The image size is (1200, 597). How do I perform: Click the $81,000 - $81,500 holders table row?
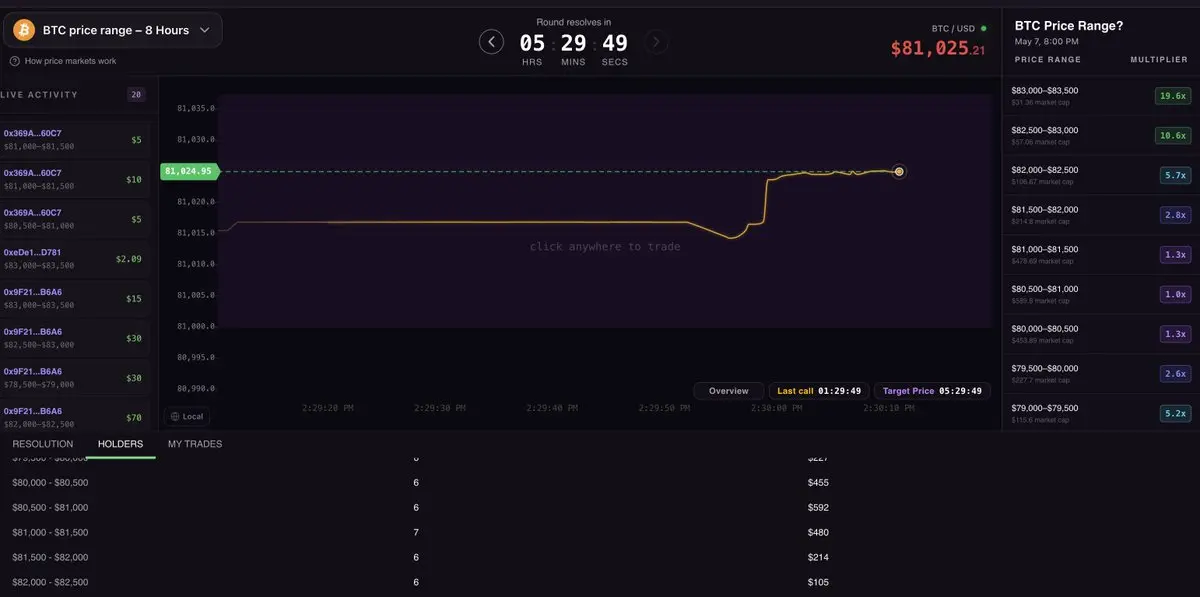600,532
